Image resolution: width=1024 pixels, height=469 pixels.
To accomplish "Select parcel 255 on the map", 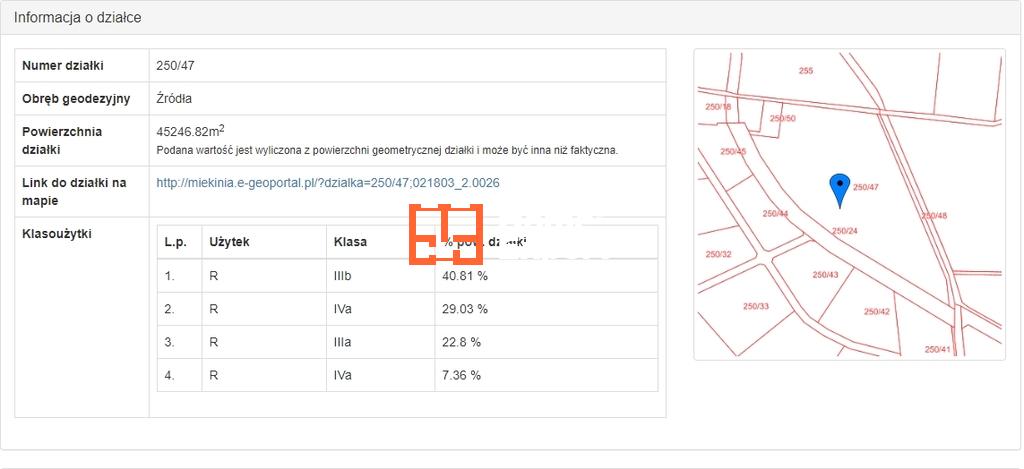I will pyautogui.click(x=806, y=71).
